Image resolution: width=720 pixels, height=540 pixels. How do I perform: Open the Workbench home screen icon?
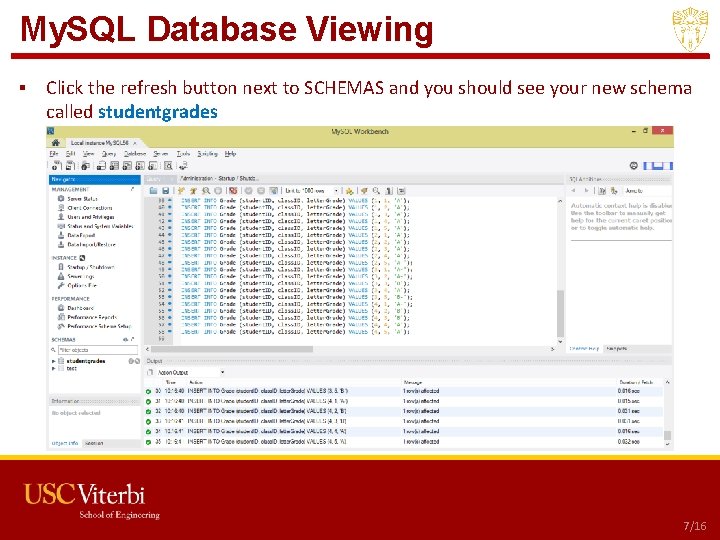(x=56, y=143)
